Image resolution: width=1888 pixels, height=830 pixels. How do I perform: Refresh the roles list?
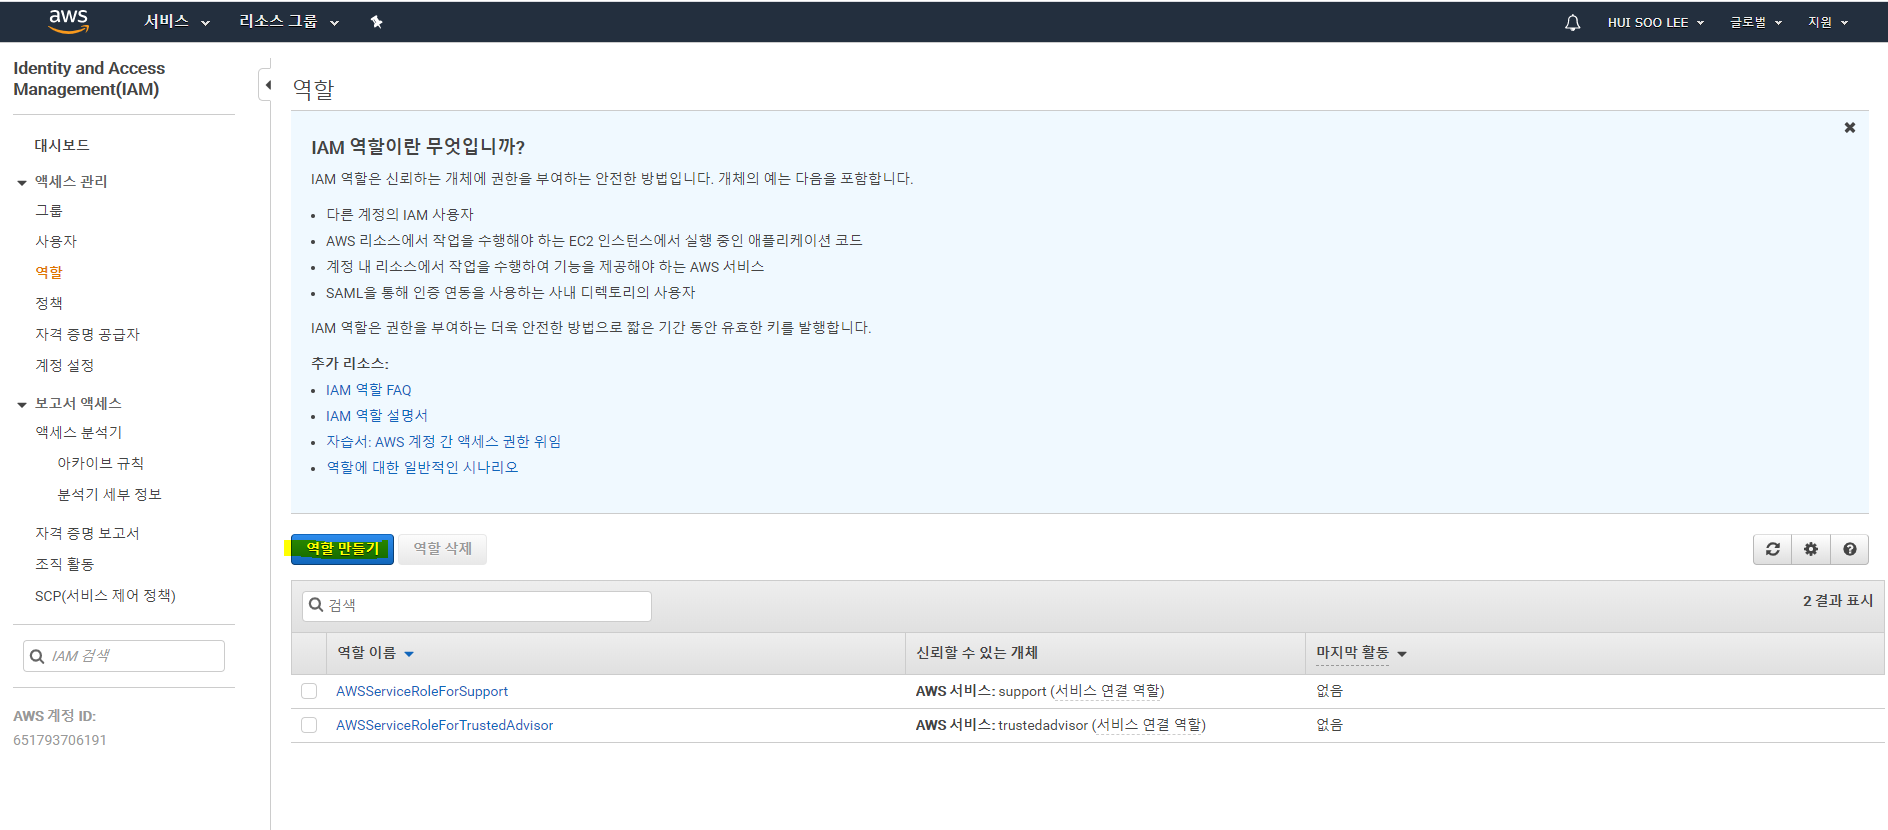tap(1772, 549)
